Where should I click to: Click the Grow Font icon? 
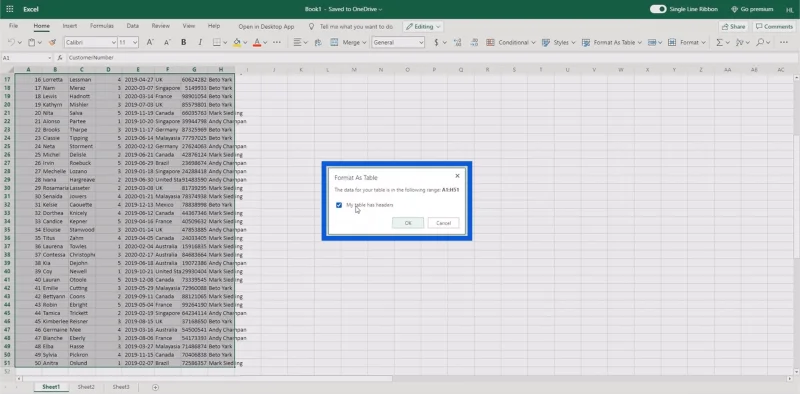click(149, 42)
